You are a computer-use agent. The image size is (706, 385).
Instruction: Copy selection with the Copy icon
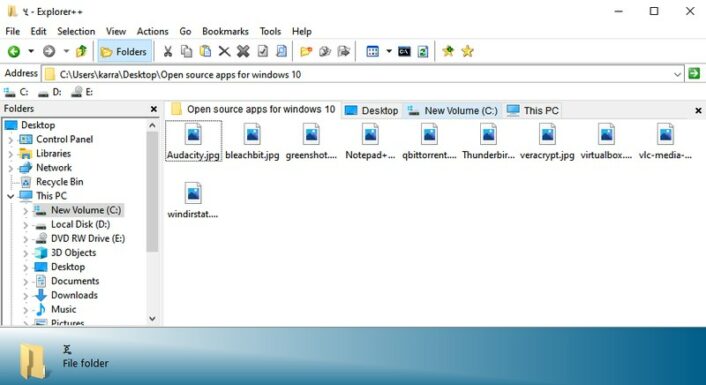186,51
